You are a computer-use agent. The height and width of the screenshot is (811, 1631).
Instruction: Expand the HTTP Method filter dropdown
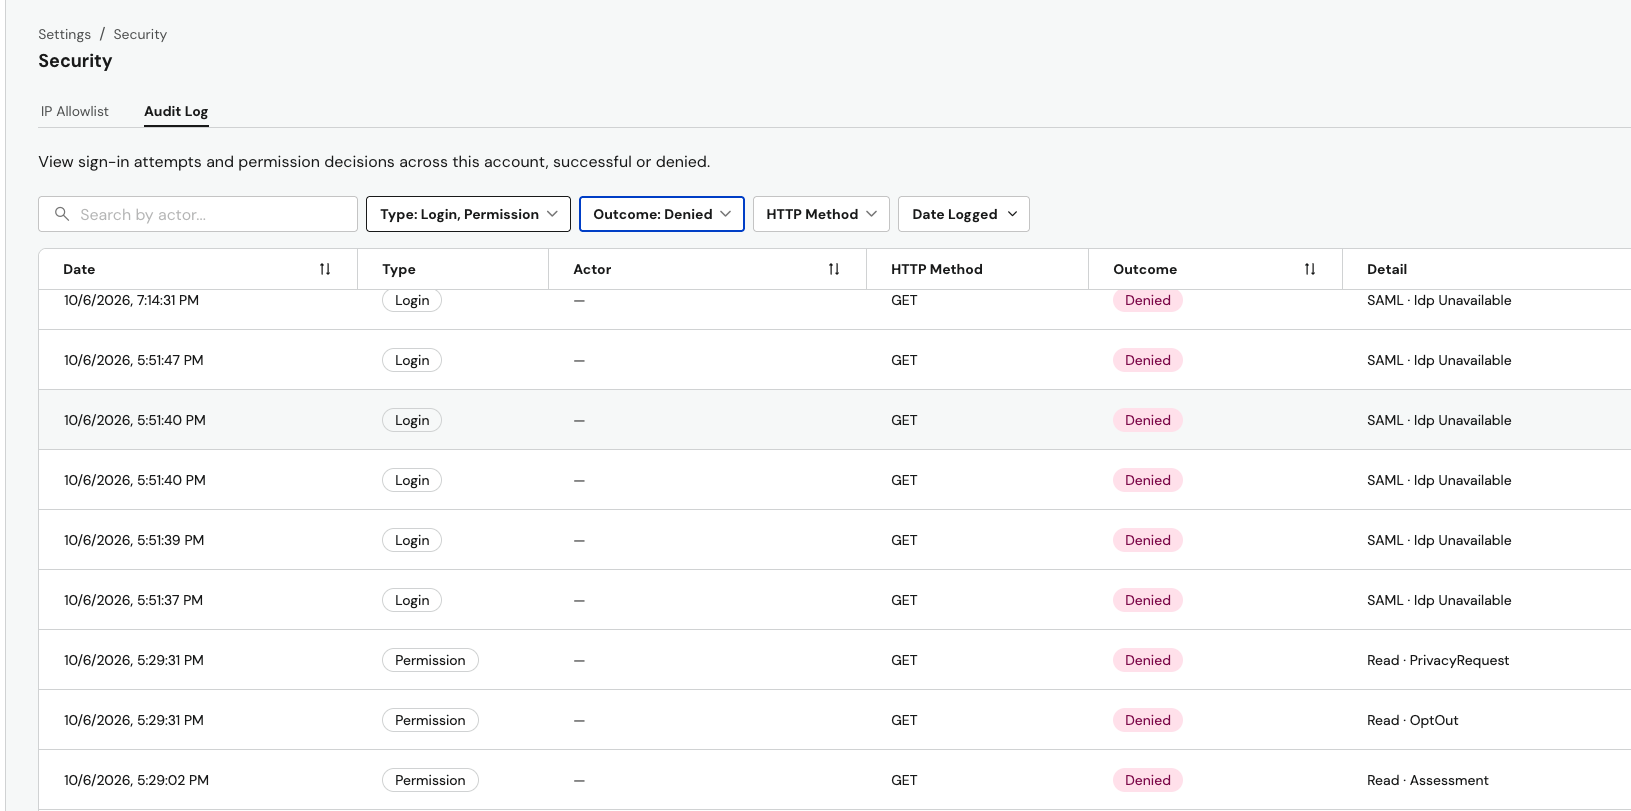click(x=821, y=214)
